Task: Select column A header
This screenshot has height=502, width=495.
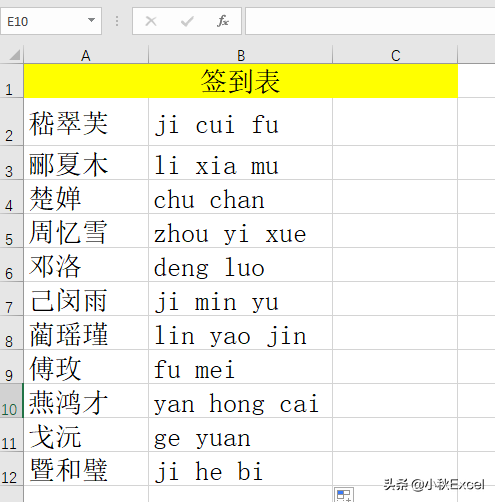Action: click(x=86, y=55)
